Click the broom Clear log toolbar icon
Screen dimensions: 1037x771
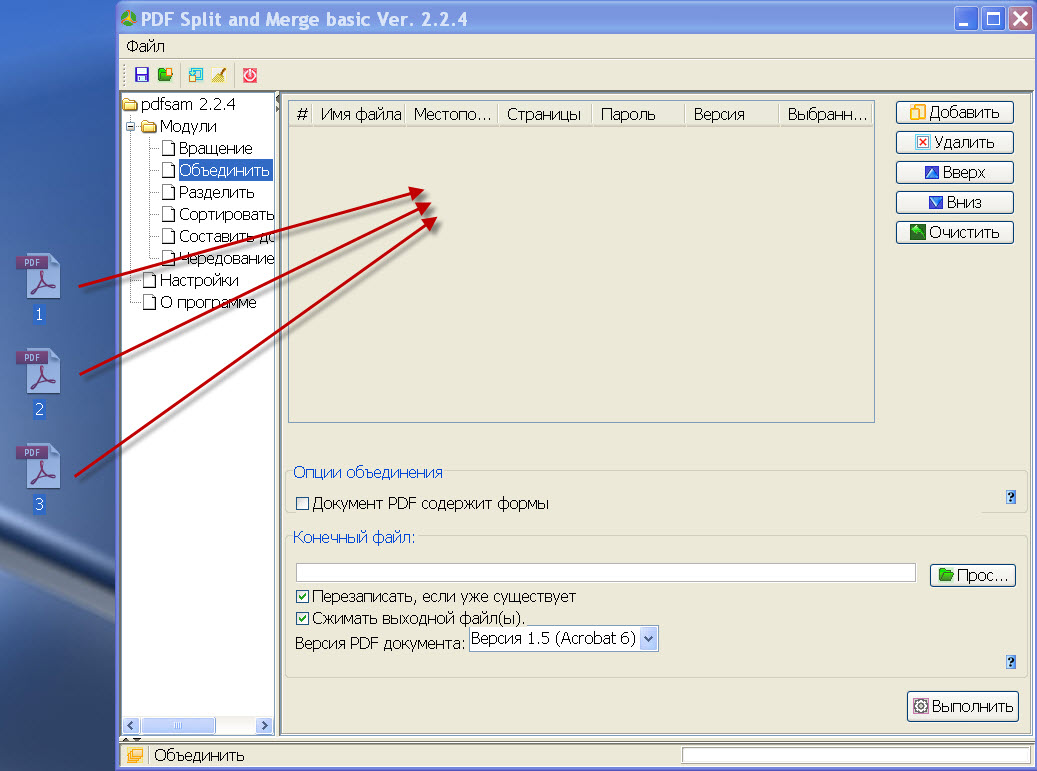pyautogui.click(x=219, y=74)
